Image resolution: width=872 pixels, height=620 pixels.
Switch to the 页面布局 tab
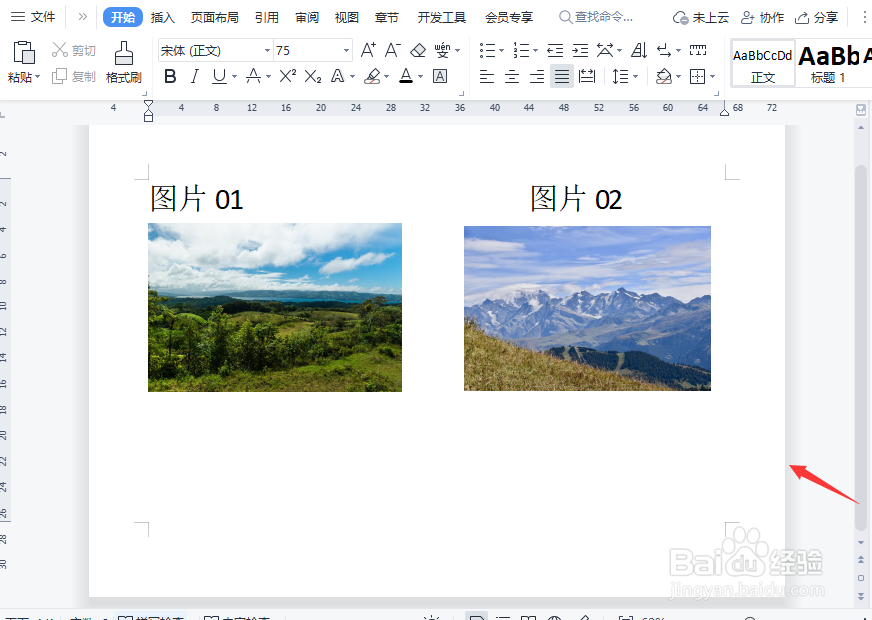(x=215, y=18)
